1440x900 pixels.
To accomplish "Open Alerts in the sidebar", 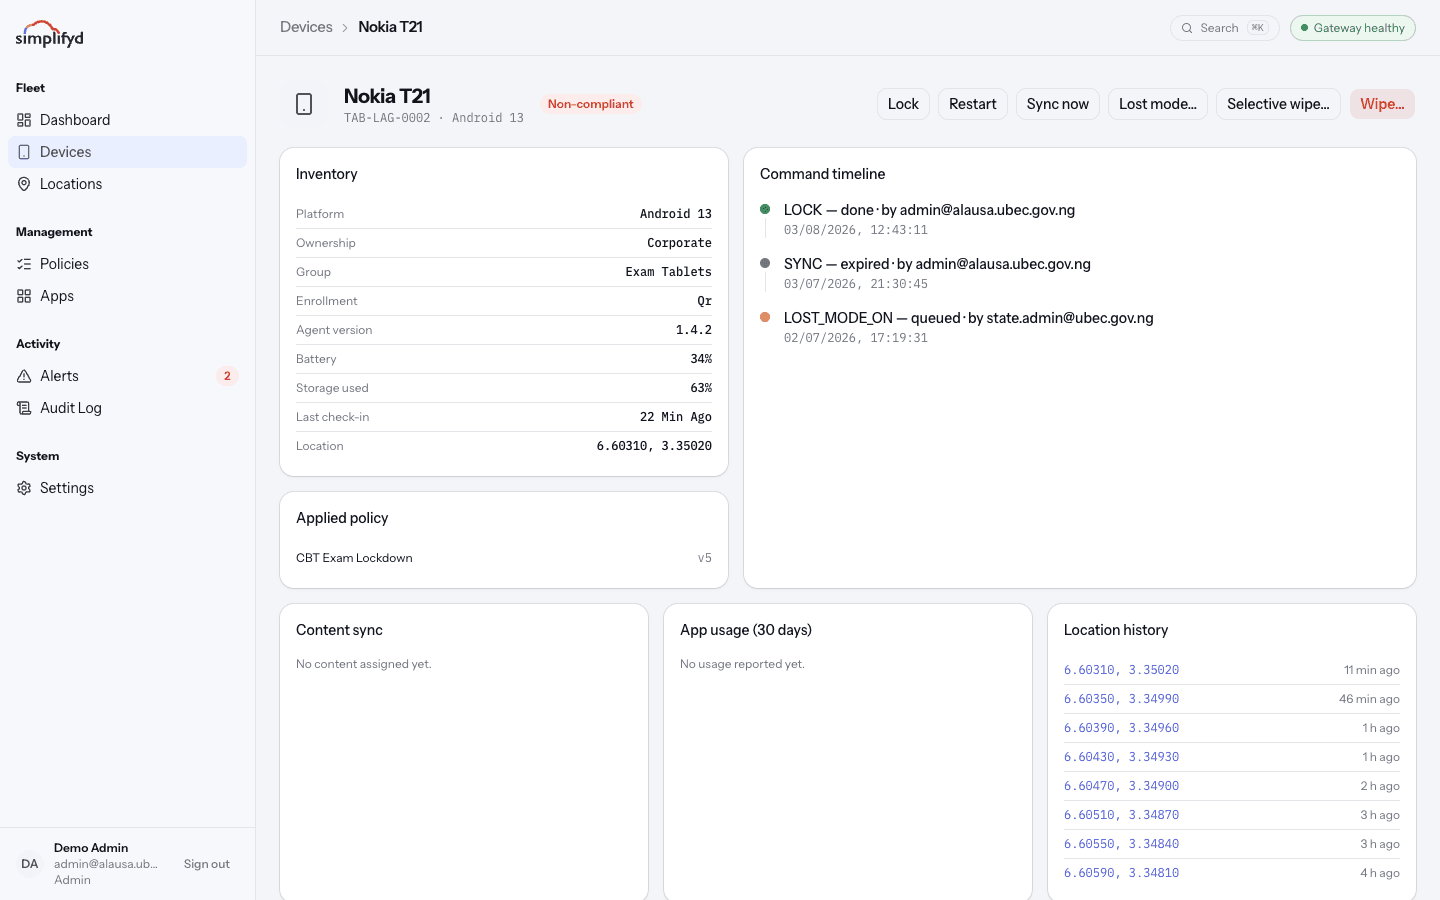I will click(128, 376).
